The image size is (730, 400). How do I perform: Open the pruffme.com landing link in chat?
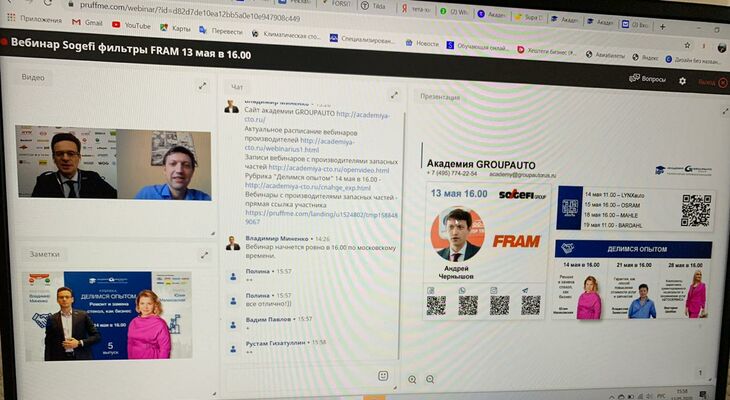tap(321, 218)
